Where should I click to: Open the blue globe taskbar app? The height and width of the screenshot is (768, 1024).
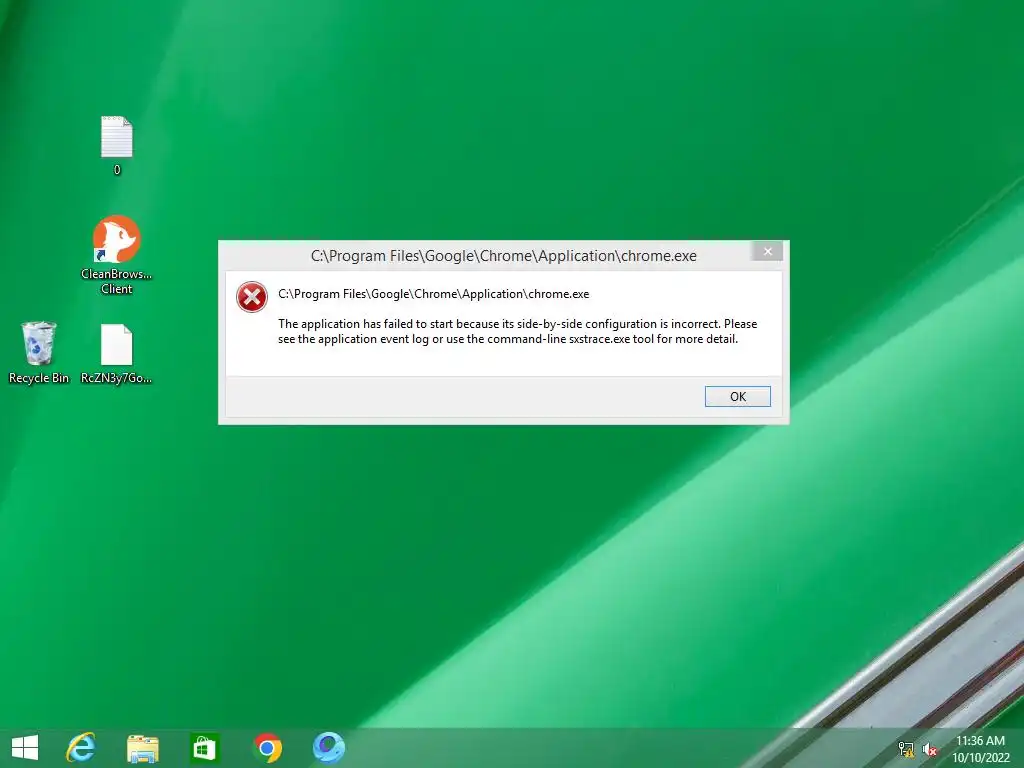pos(328,748)
